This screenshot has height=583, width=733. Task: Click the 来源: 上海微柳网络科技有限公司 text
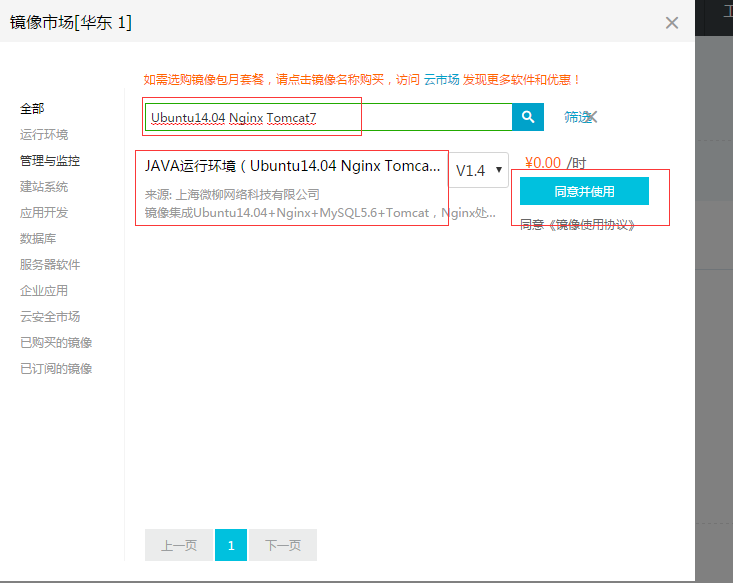(232, 194)
